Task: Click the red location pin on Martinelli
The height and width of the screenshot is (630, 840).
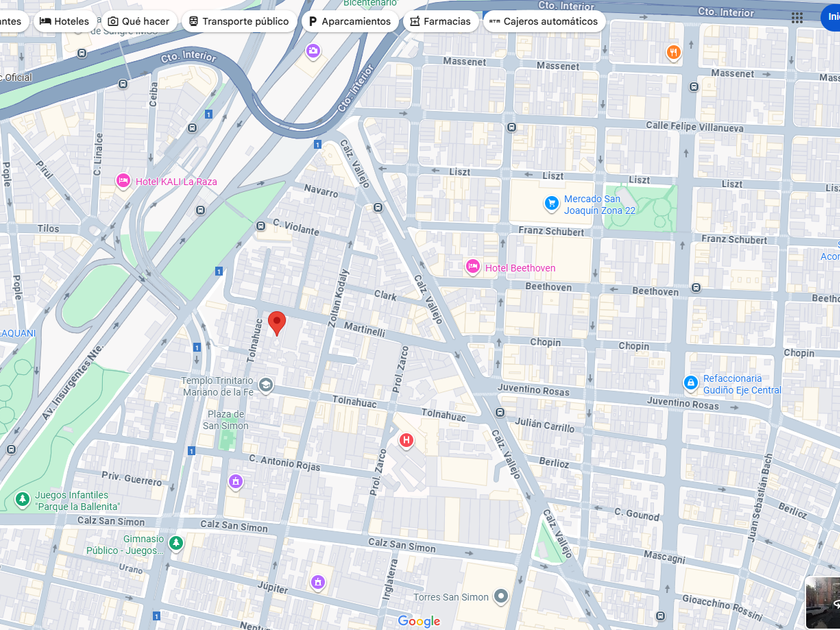Action: click(x=277, y=324)
